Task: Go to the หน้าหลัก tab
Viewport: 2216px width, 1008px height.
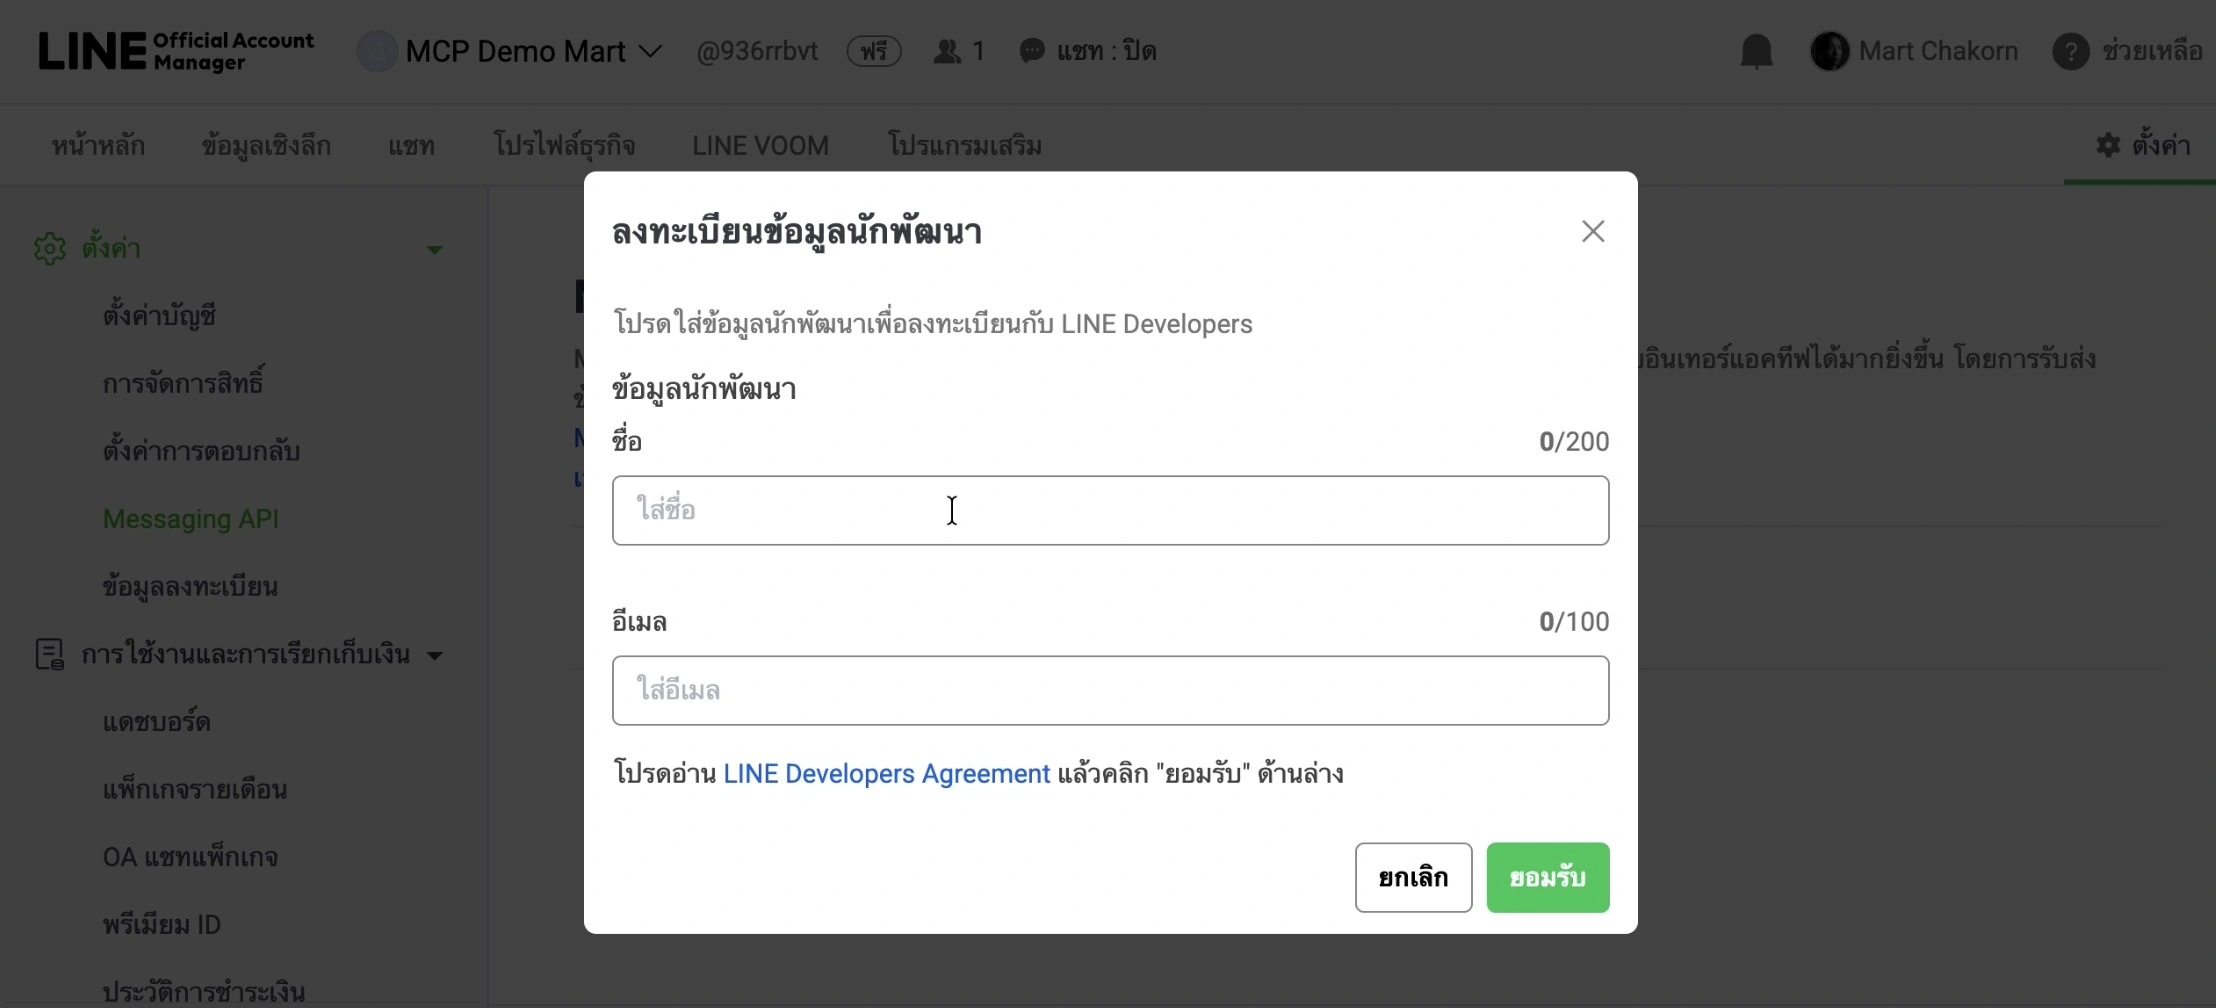Action: [98, 146]
